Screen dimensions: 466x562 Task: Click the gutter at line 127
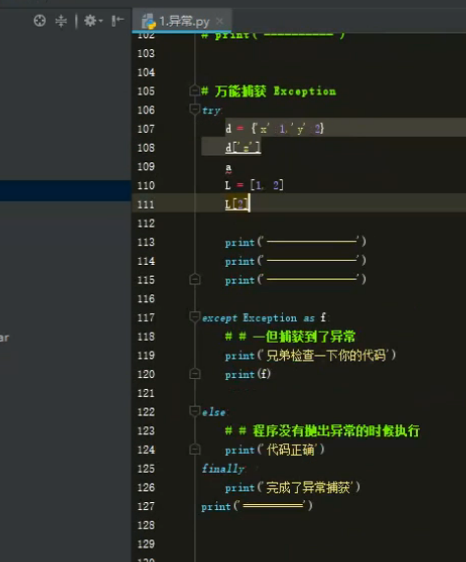coord(146,506)
